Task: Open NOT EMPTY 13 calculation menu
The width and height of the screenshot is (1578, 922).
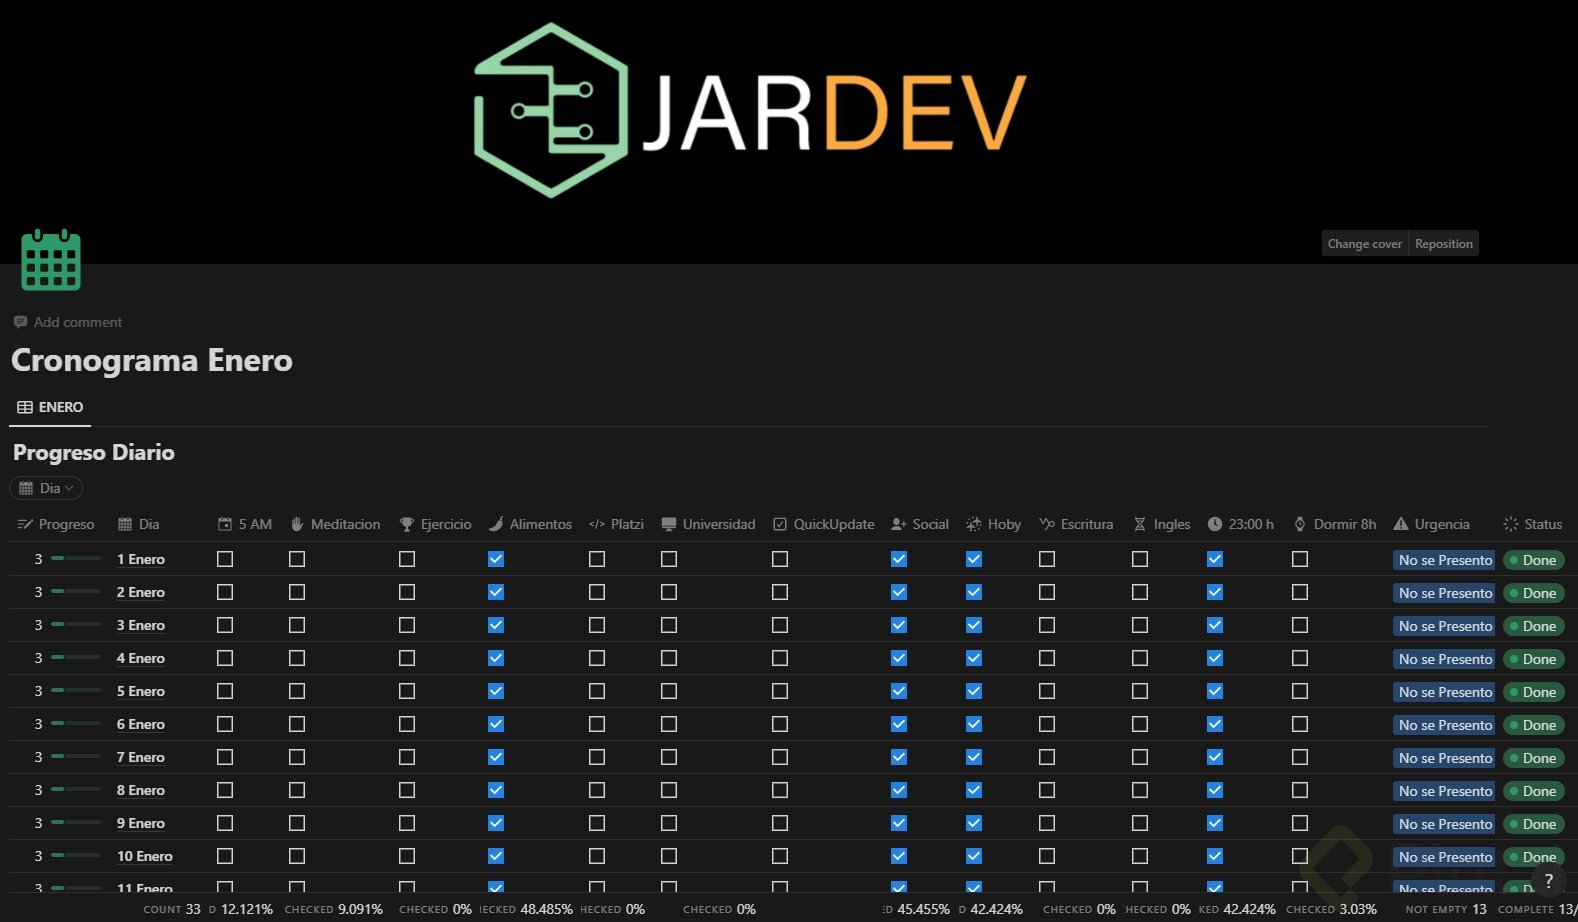Action: (x=1446, y=909)
